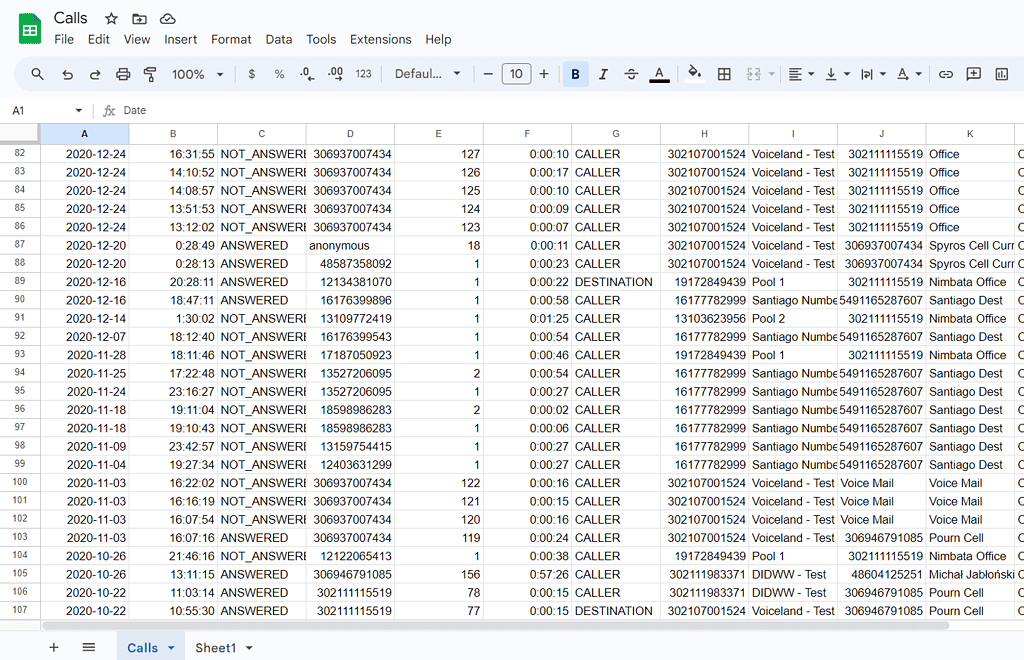Image resolution: width=1024 pixels, height=660 pixels.
Task: Click the print icon in toolbar
Action: (x=123, y=74)
